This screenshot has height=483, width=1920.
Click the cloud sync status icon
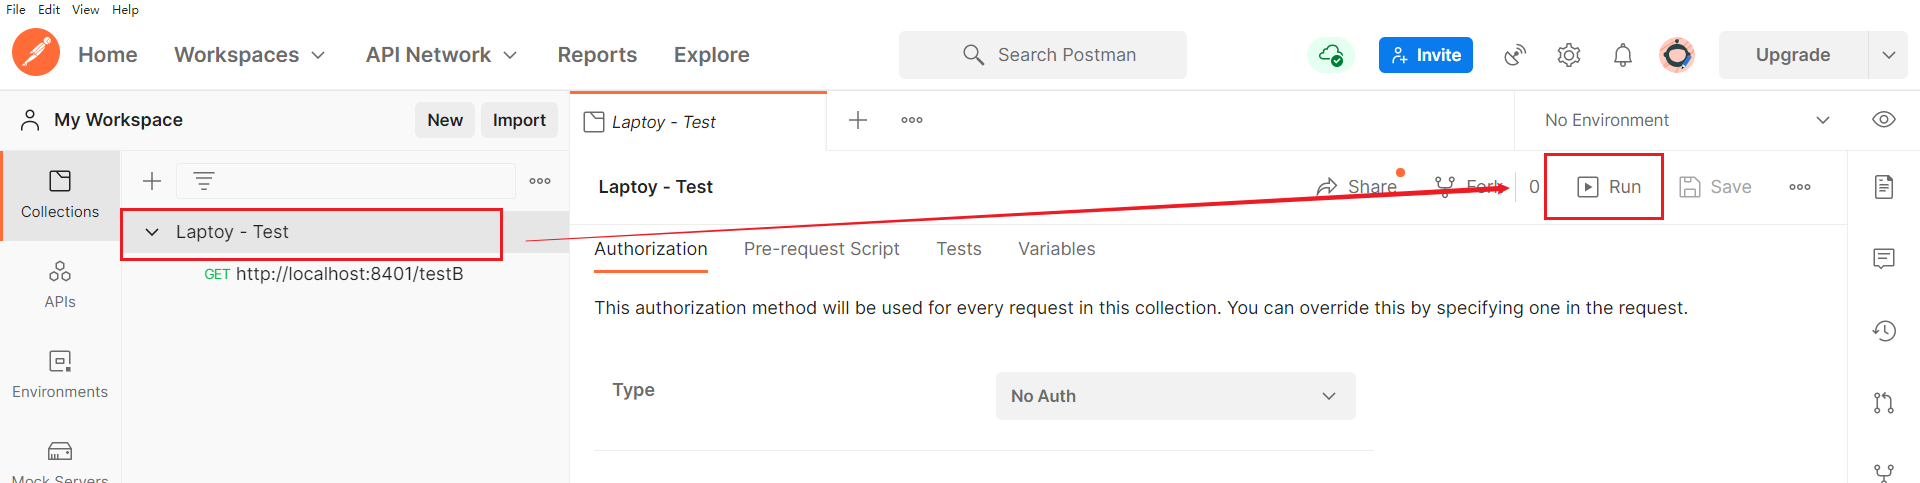(1331, 55)
